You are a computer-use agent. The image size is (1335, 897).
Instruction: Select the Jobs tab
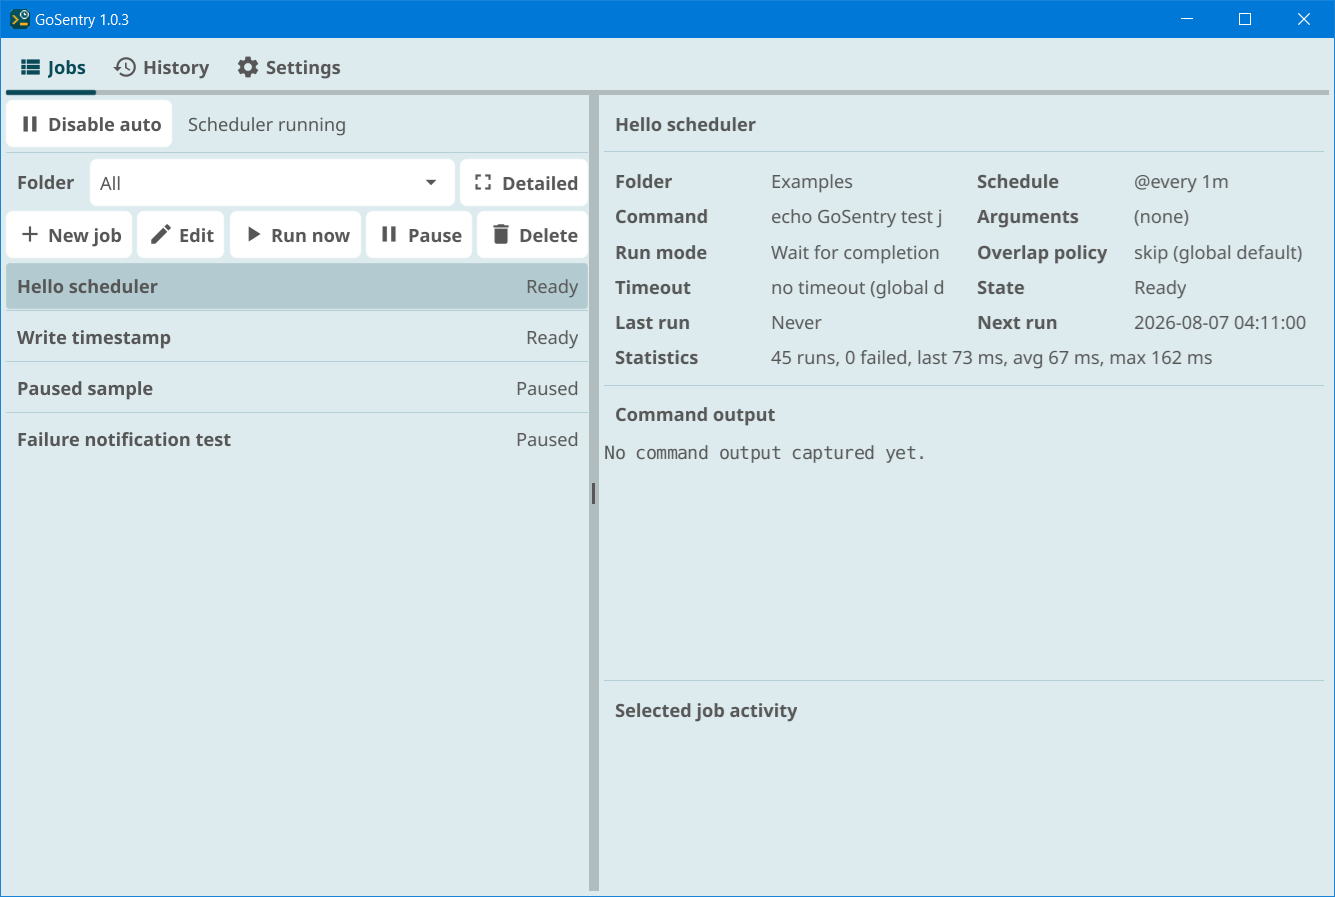tap(53, 67)
